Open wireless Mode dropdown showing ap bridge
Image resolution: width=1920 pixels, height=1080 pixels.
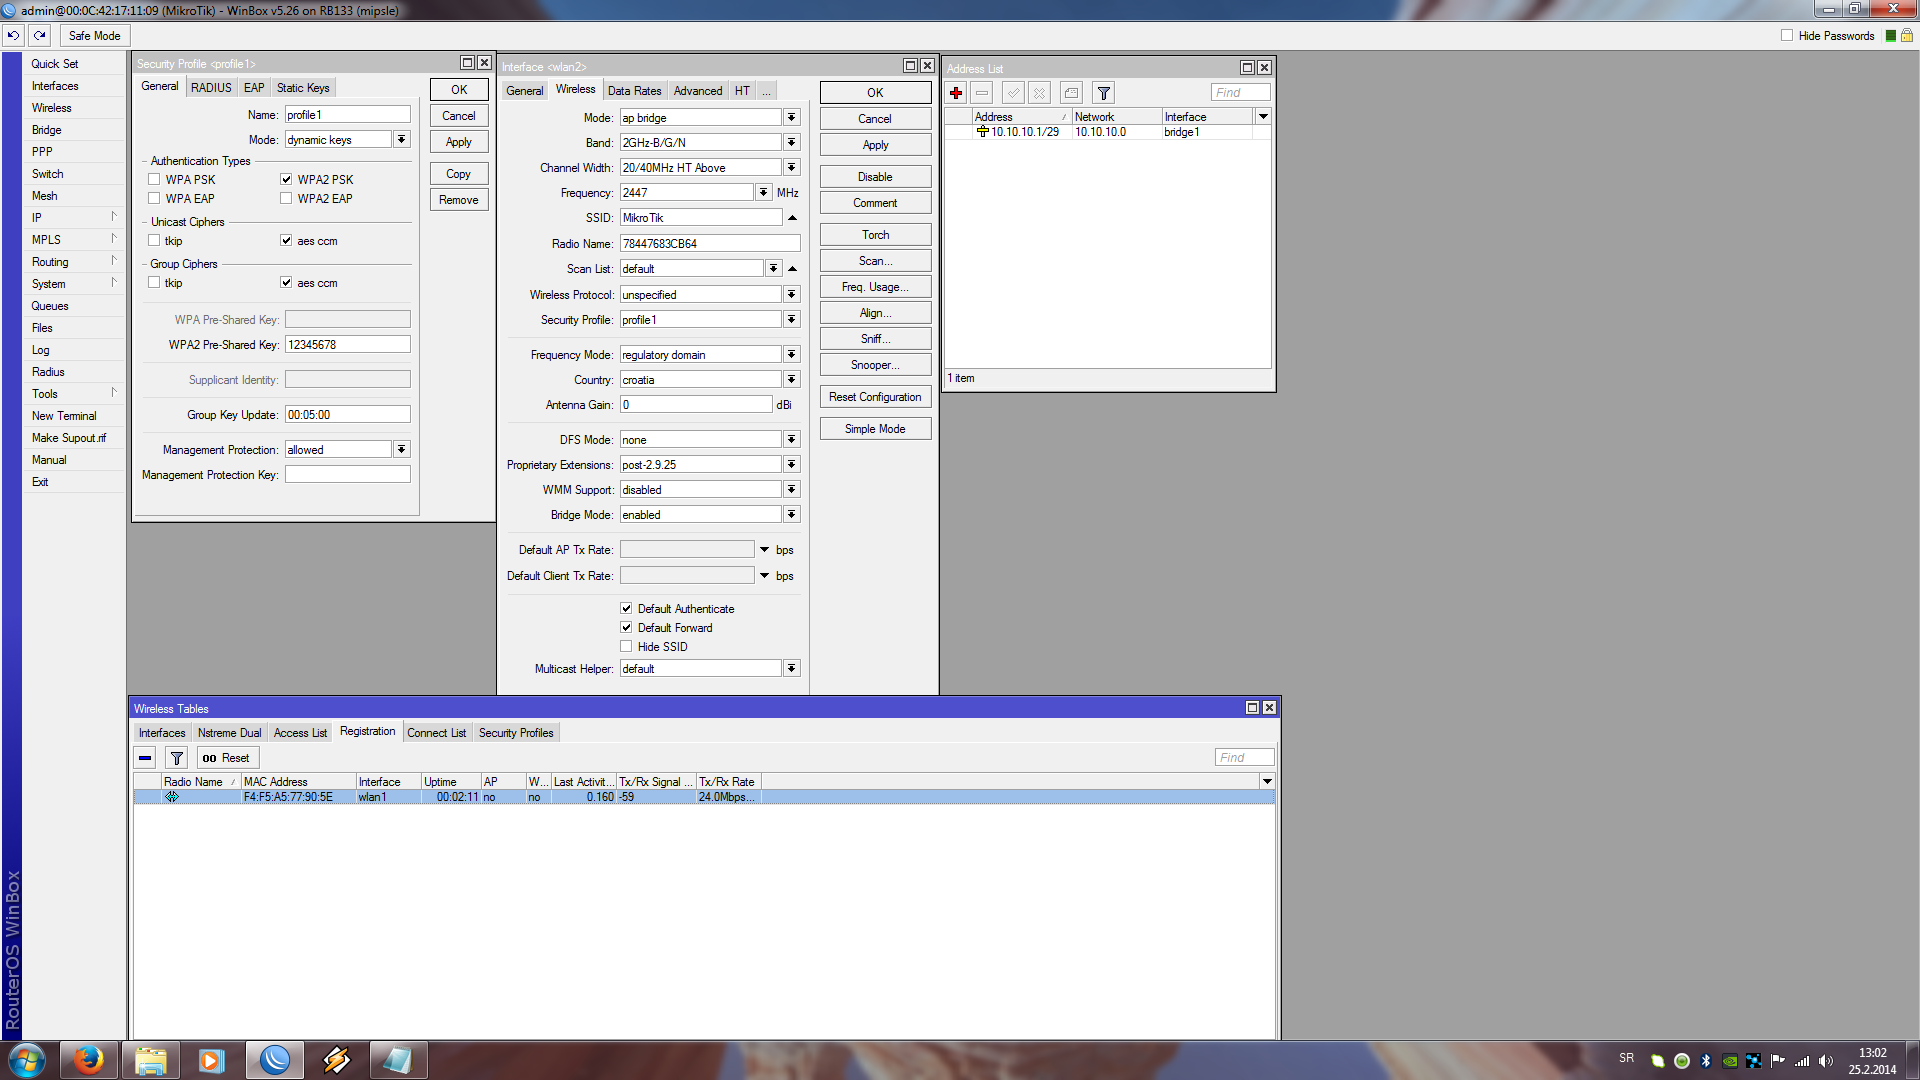point(792,118)
